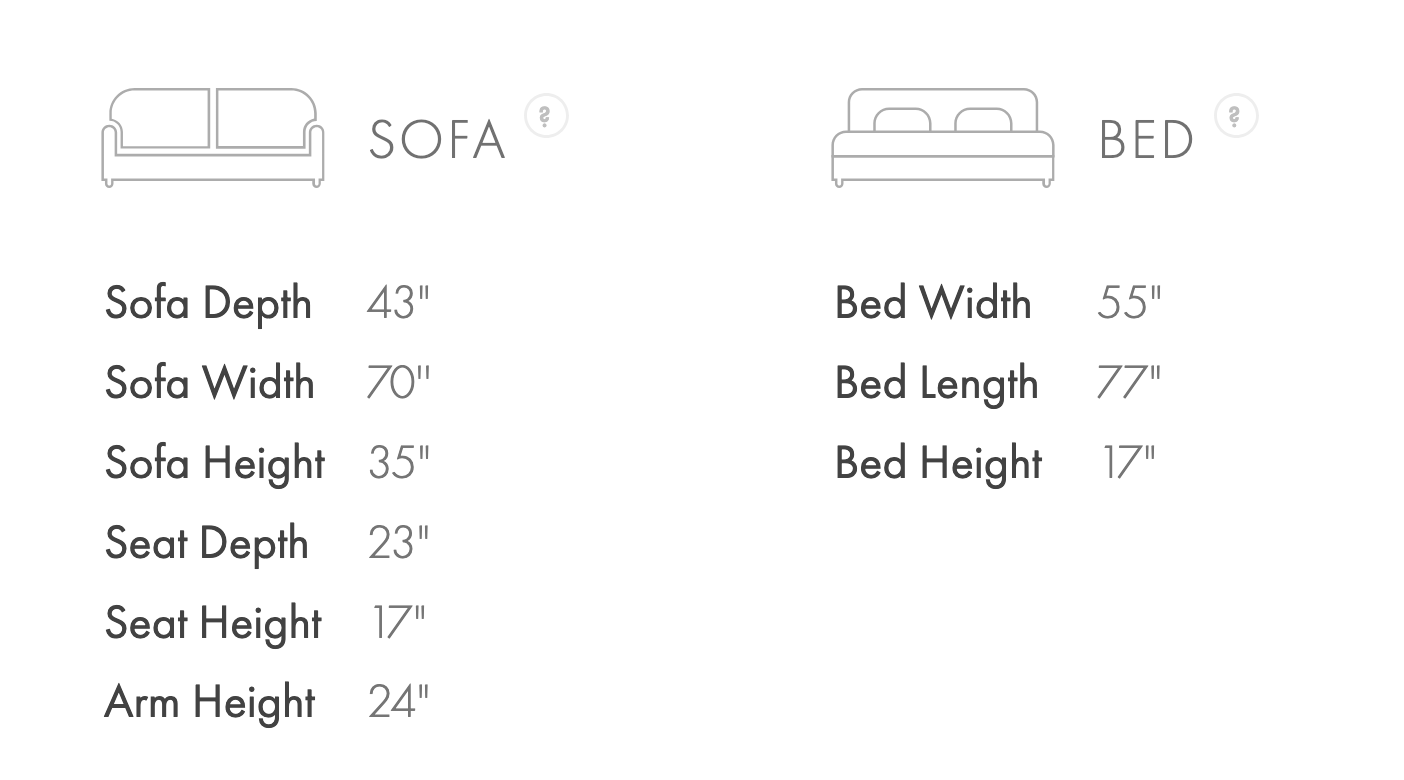Select the BED heading text
Screen dimensions: 1404x780
[1146, 140]
